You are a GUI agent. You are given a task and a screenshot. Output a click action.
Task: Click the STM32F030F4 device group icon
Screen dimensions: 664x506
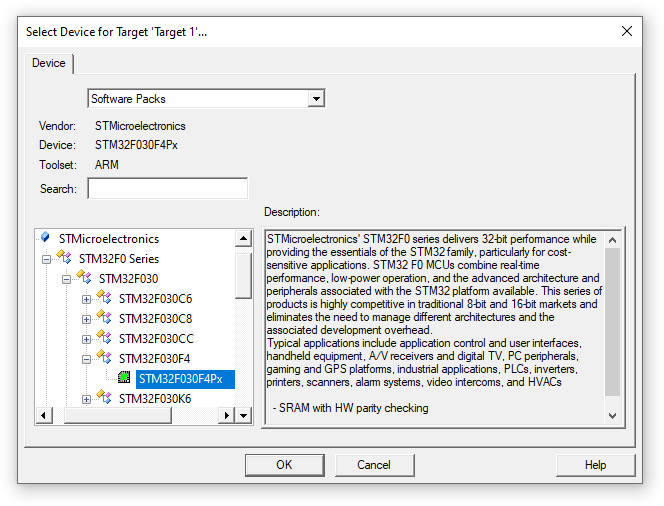click(x=104, y=357)
